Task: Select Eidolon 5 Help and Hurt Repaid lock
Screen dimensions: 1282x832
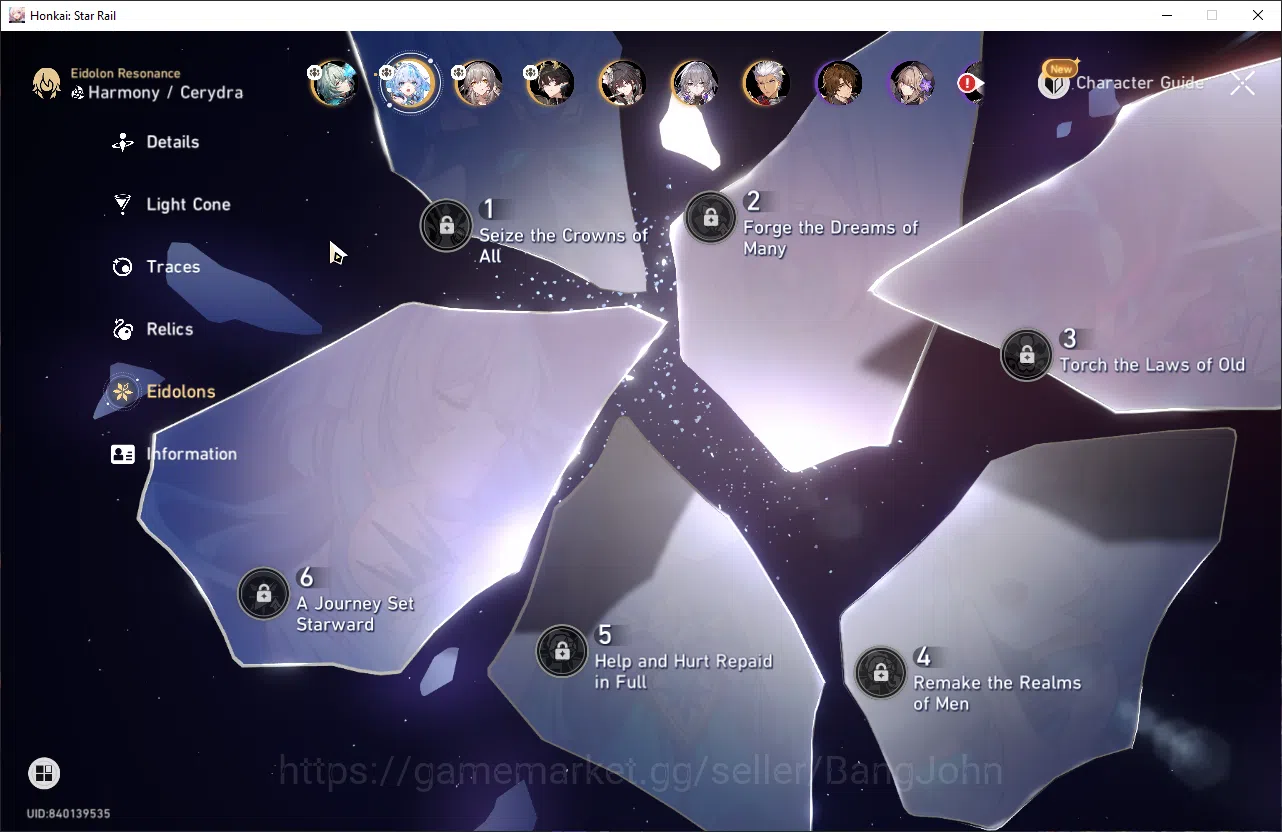Action: click(562, 651)
